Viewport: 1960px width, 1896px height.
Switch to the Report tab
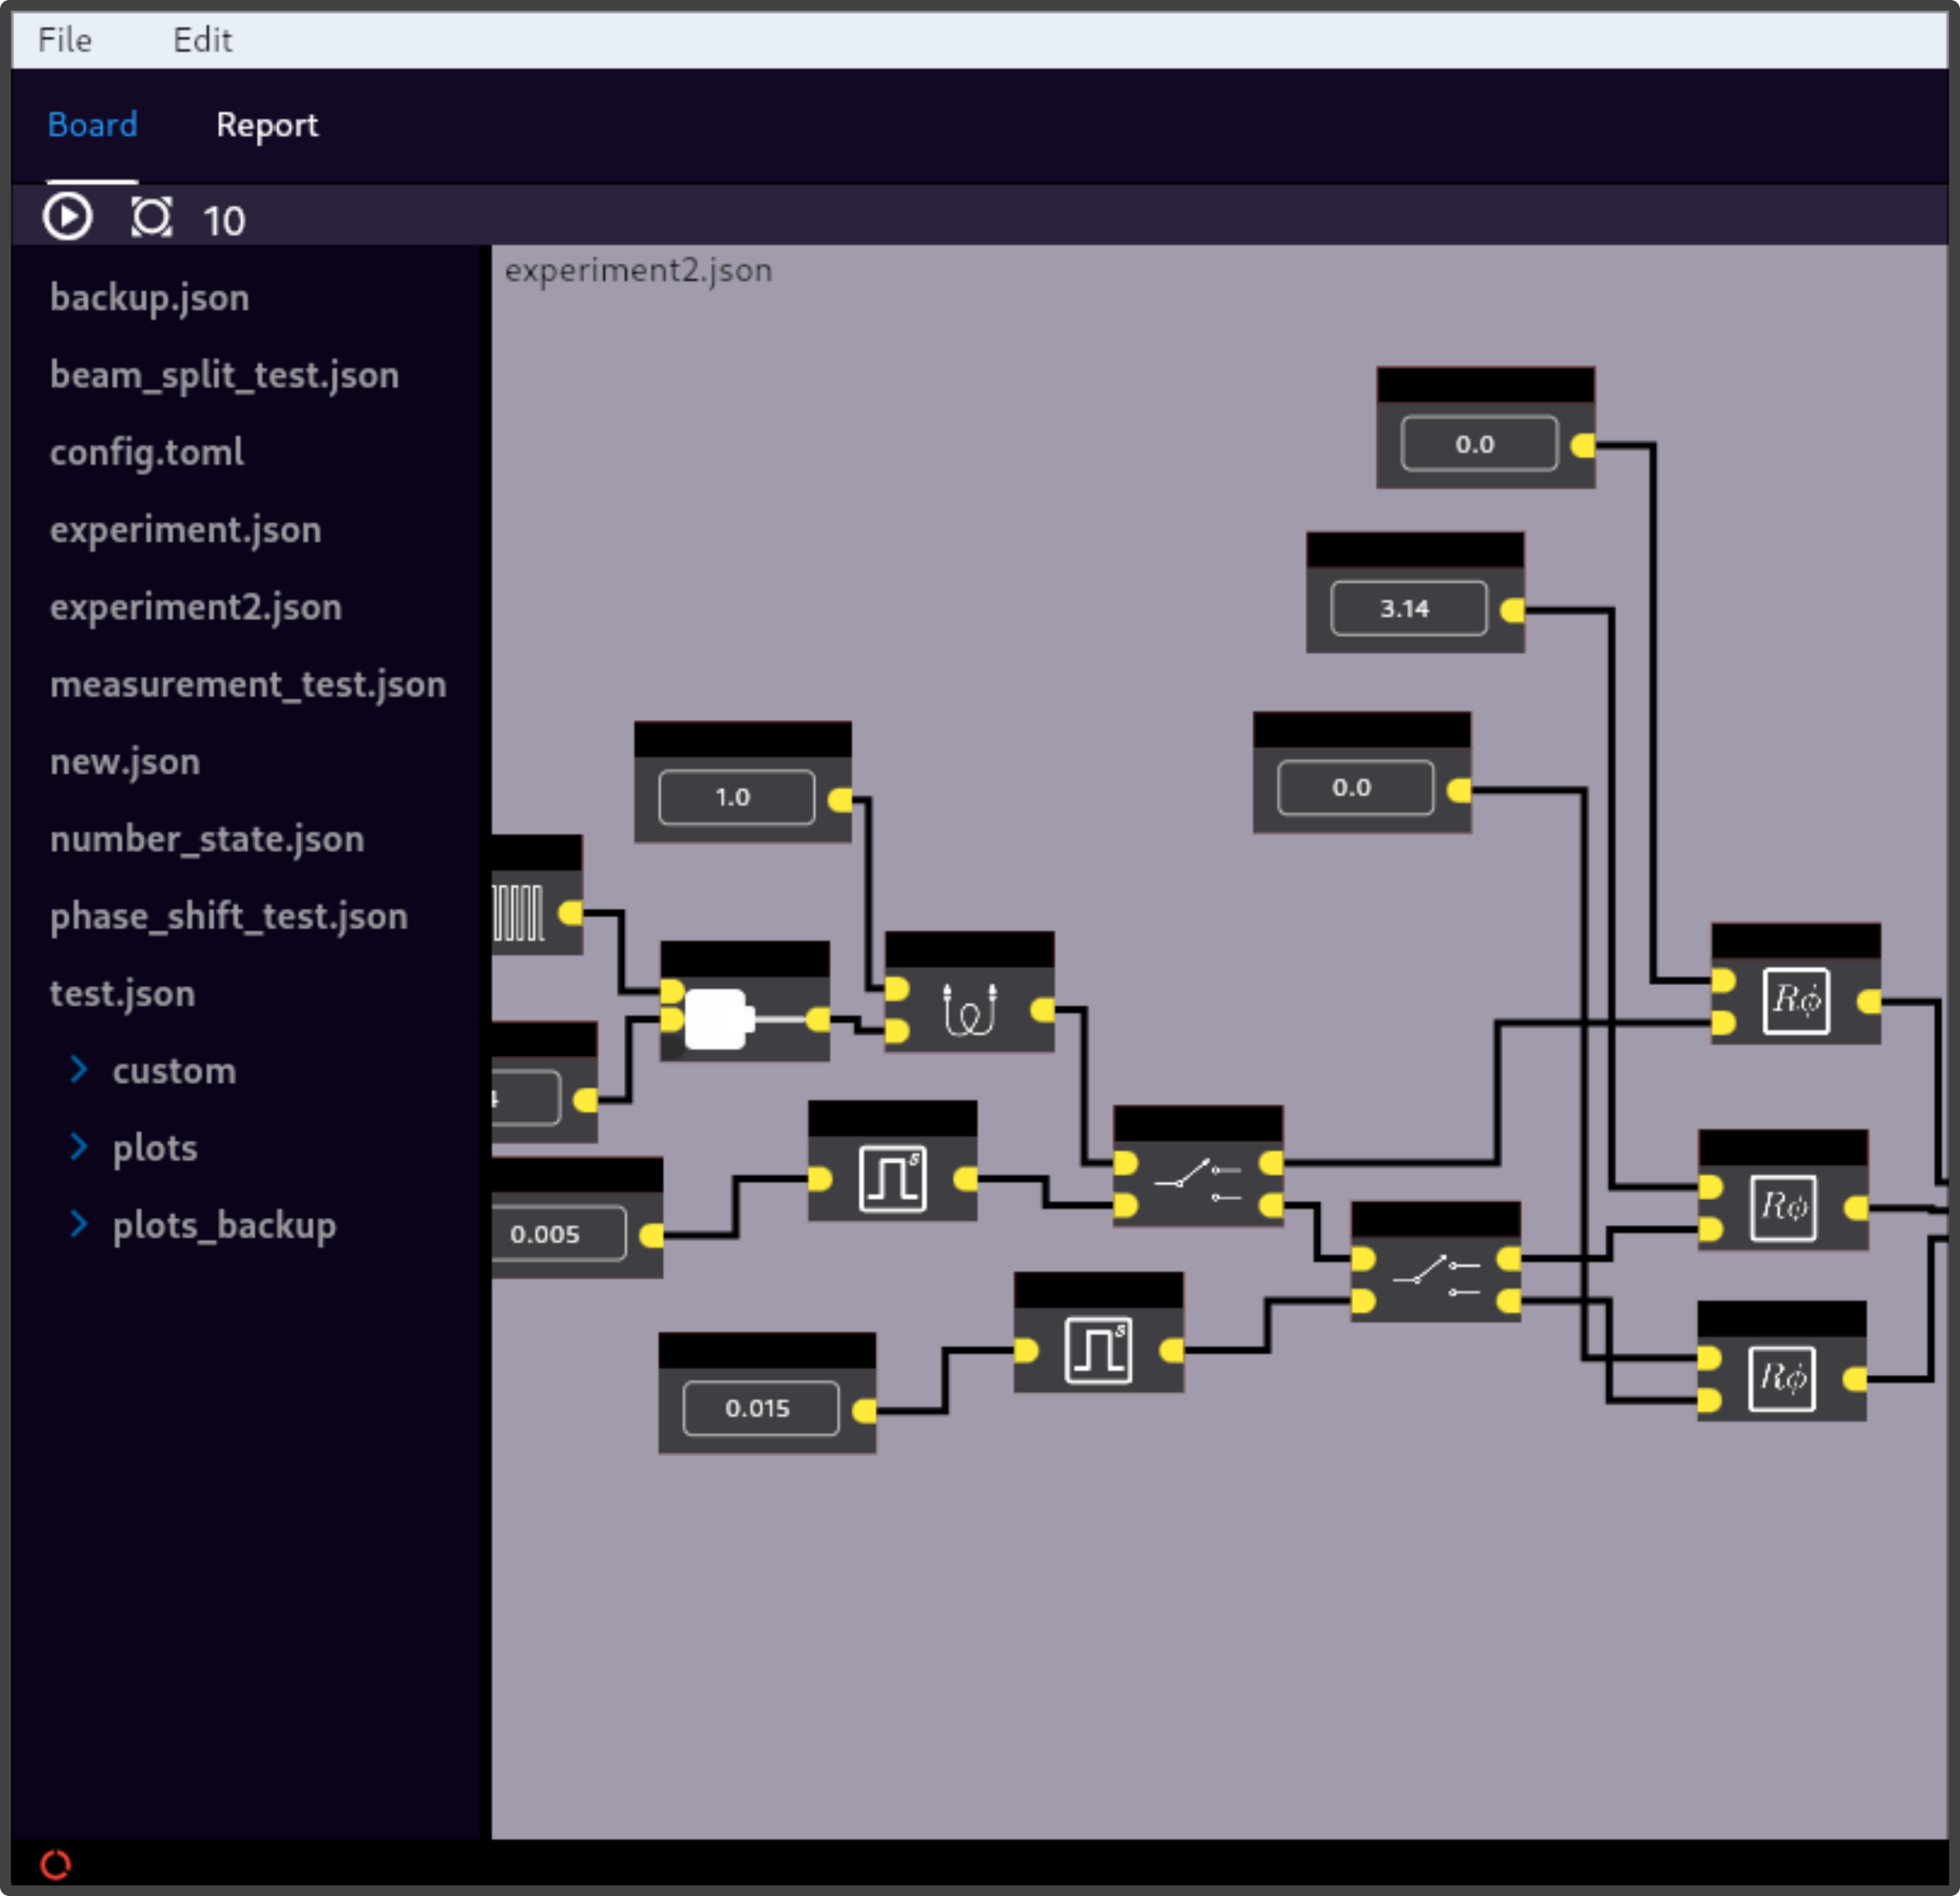coord(267,125)
